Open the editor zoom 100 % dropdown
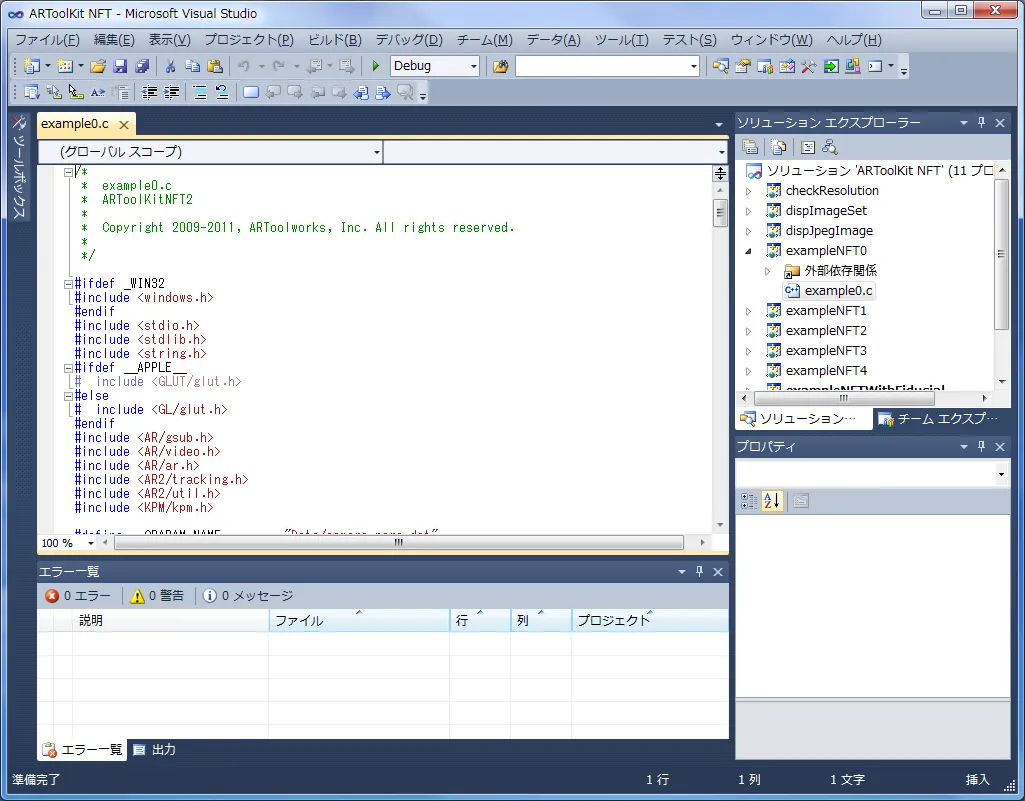Screen dimensions: 1025x801 [91, 543]
